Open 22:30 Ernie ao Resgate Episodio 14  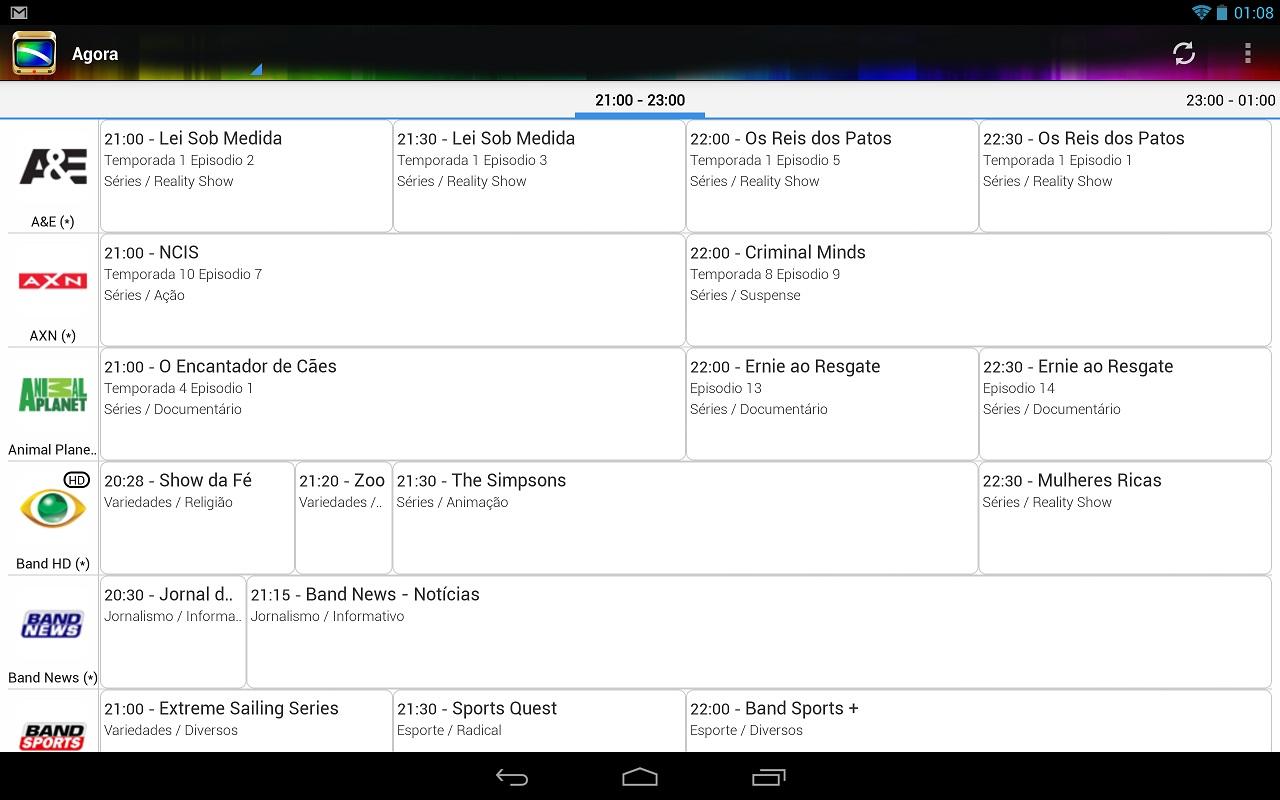point(1125,404)
